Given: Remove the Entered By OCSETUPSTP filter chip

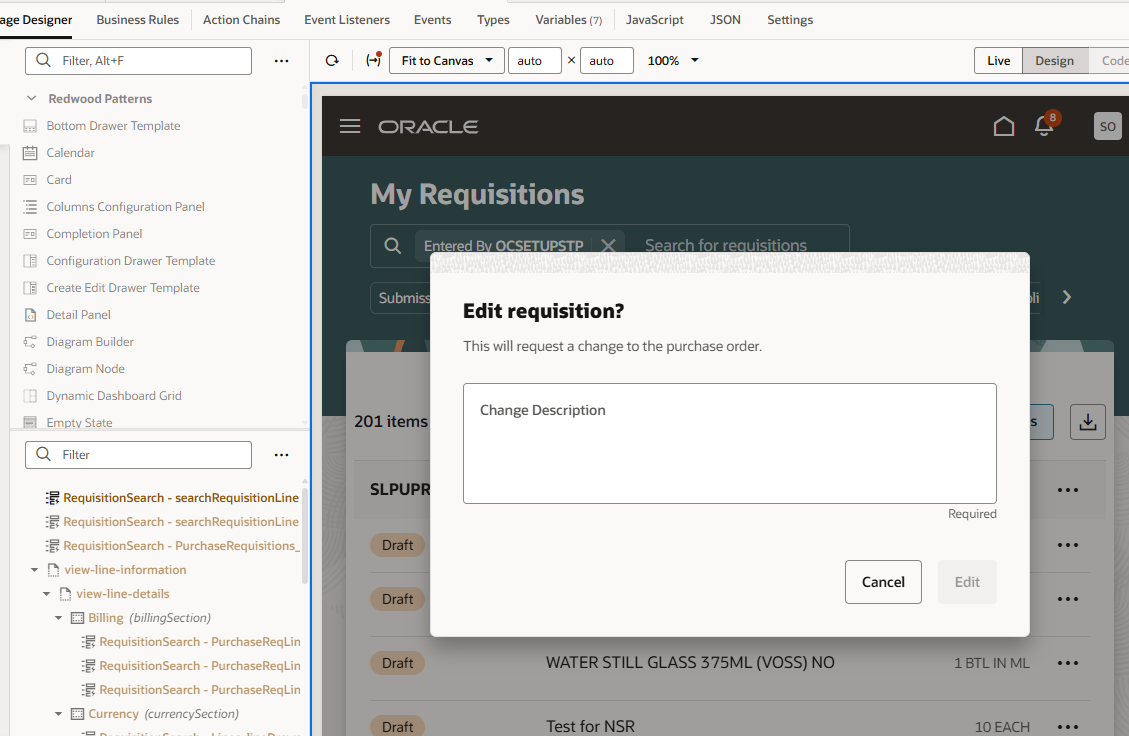Looking at the screenshot, I should [608, 244].
